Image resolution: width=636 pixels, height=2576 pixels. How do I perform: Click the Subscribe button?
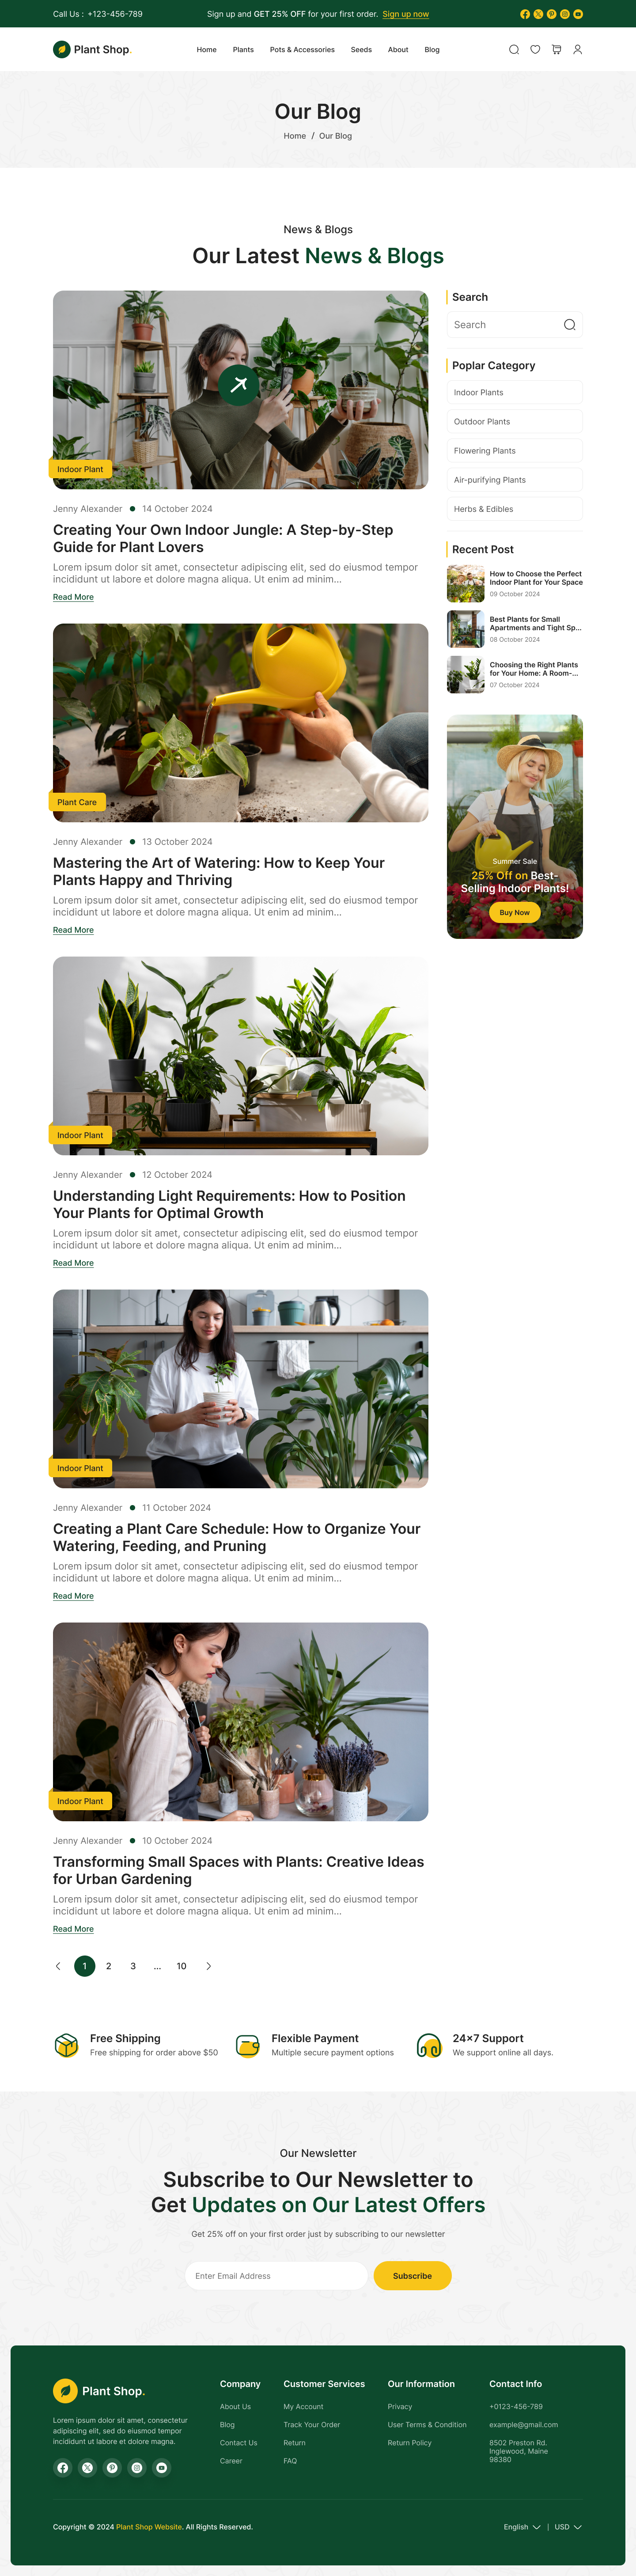pos(412,2276)
